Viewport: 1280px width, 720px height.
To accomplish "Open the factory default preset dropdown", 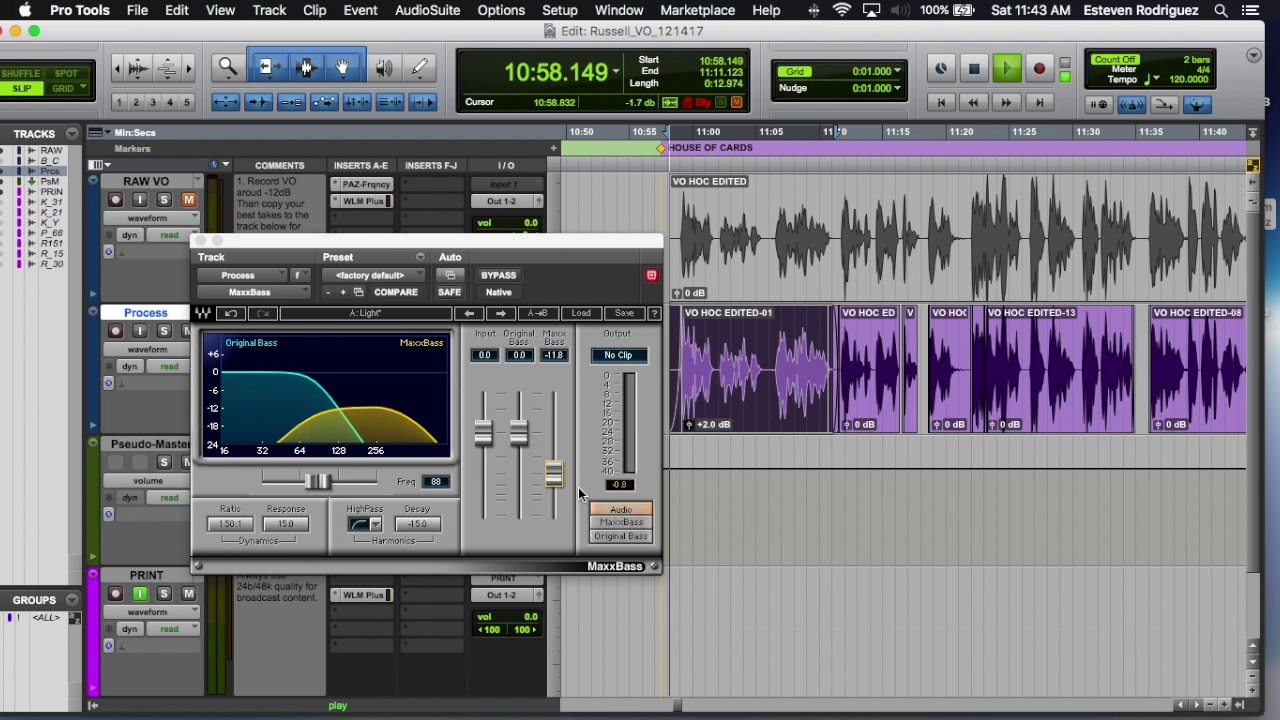I will tap(373, 275).
